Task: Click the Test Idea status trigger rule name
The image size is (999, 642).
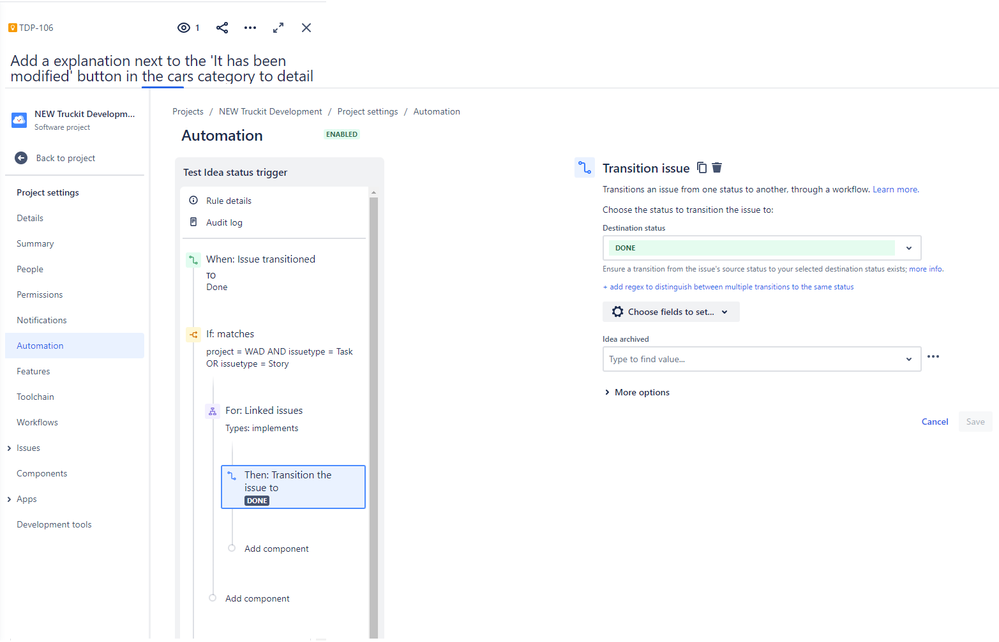Action: coord(235,173)
